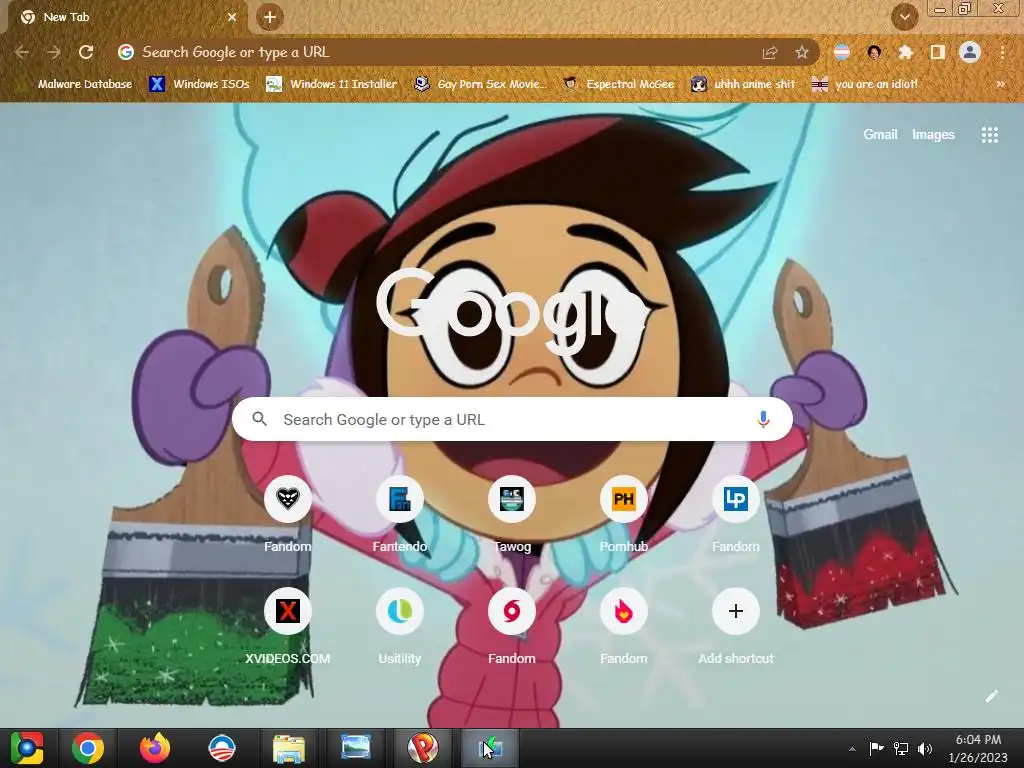Open the Chrome three-dot menu

[x=1002, y=52]
